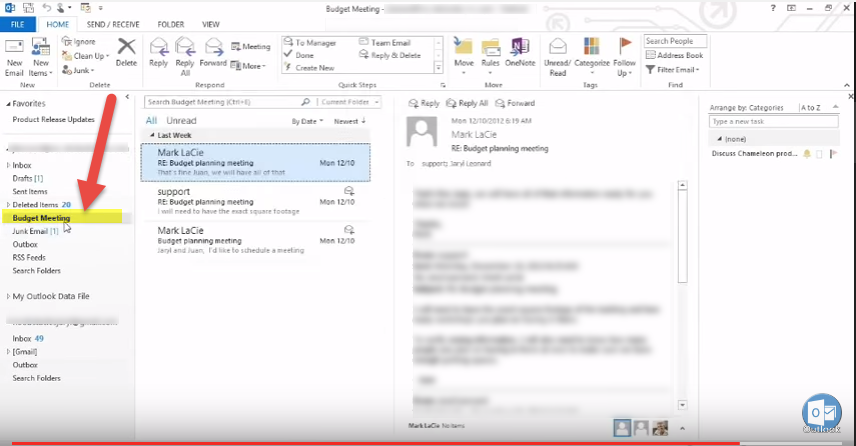856x446 pixels.
Task: Click the Categorize color grid icon
Action: pos(591,50)
